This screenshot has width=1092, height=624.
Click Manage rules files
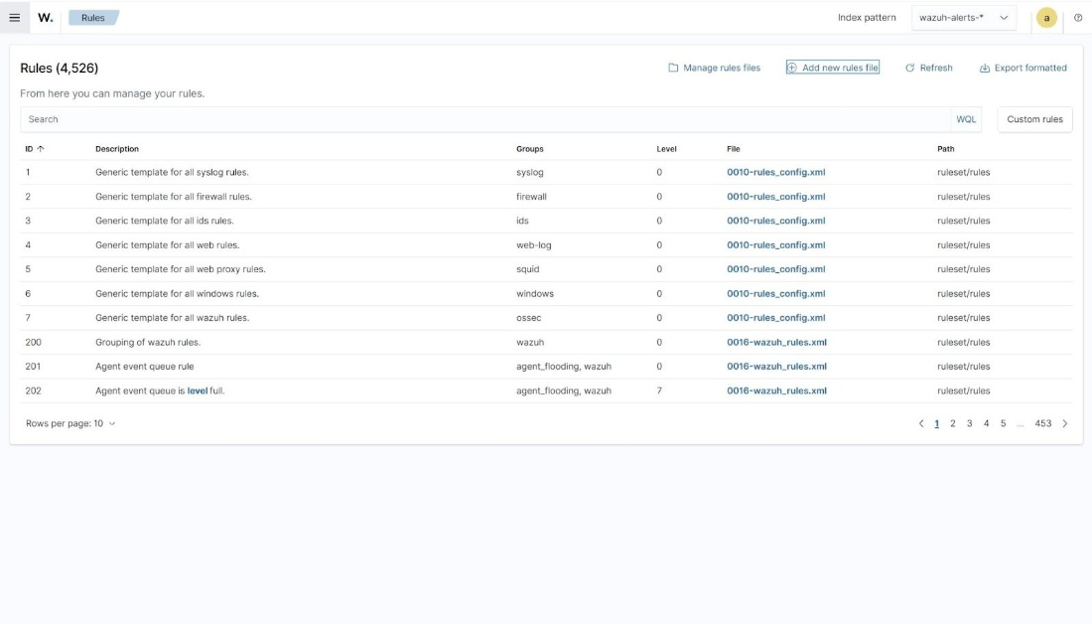tap(714, 68)
